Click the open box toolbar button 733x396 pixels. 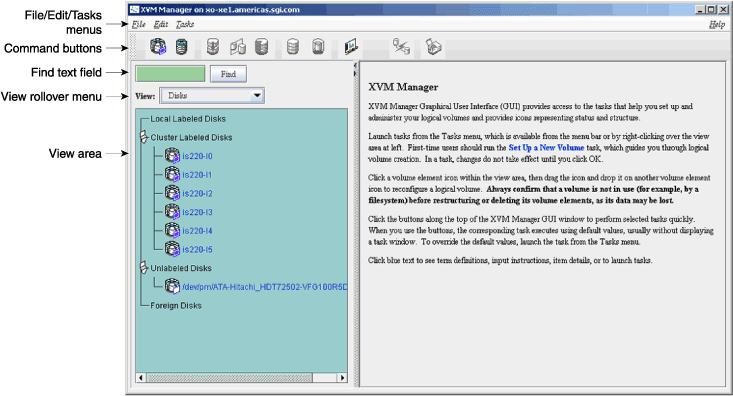433,47
